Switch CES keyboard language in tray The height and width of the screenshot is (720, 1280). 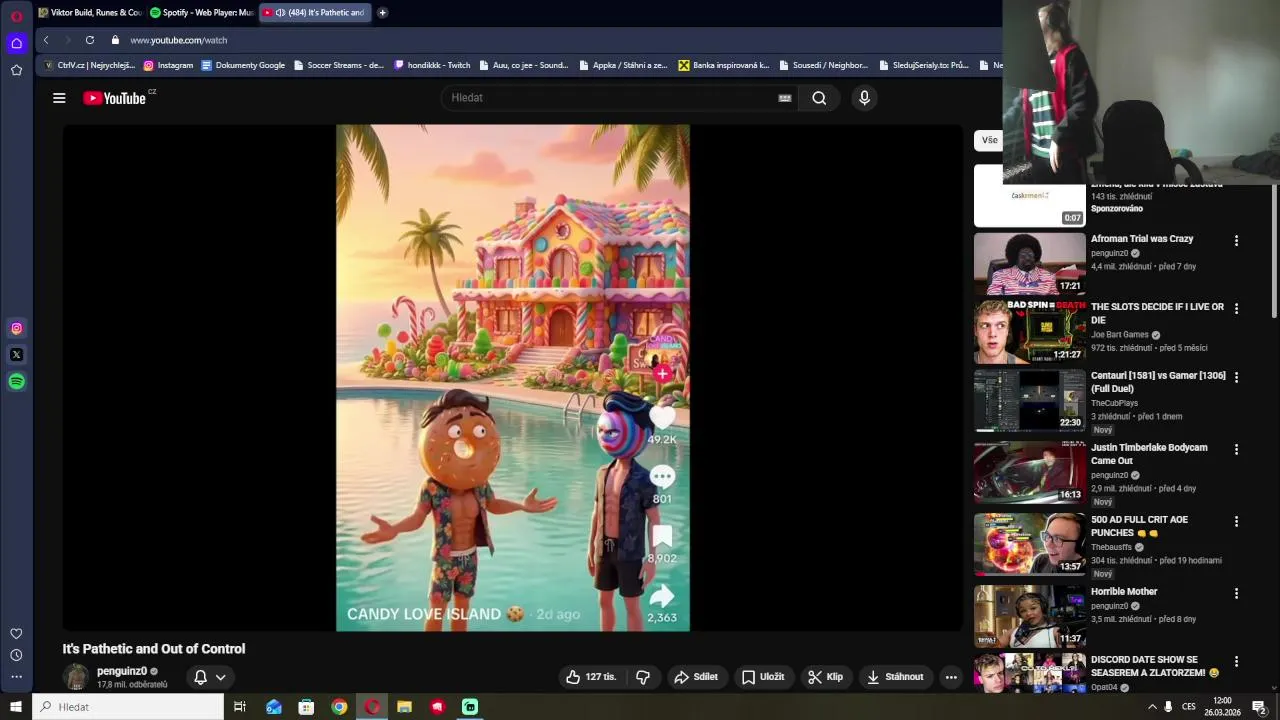1188,707
